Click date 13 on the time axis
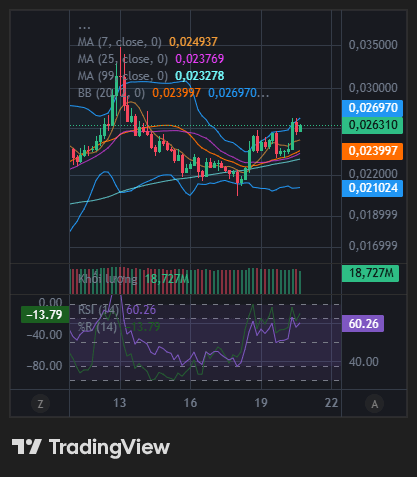The height and width of the screenshot is (477, 417). tap(120, 403)
